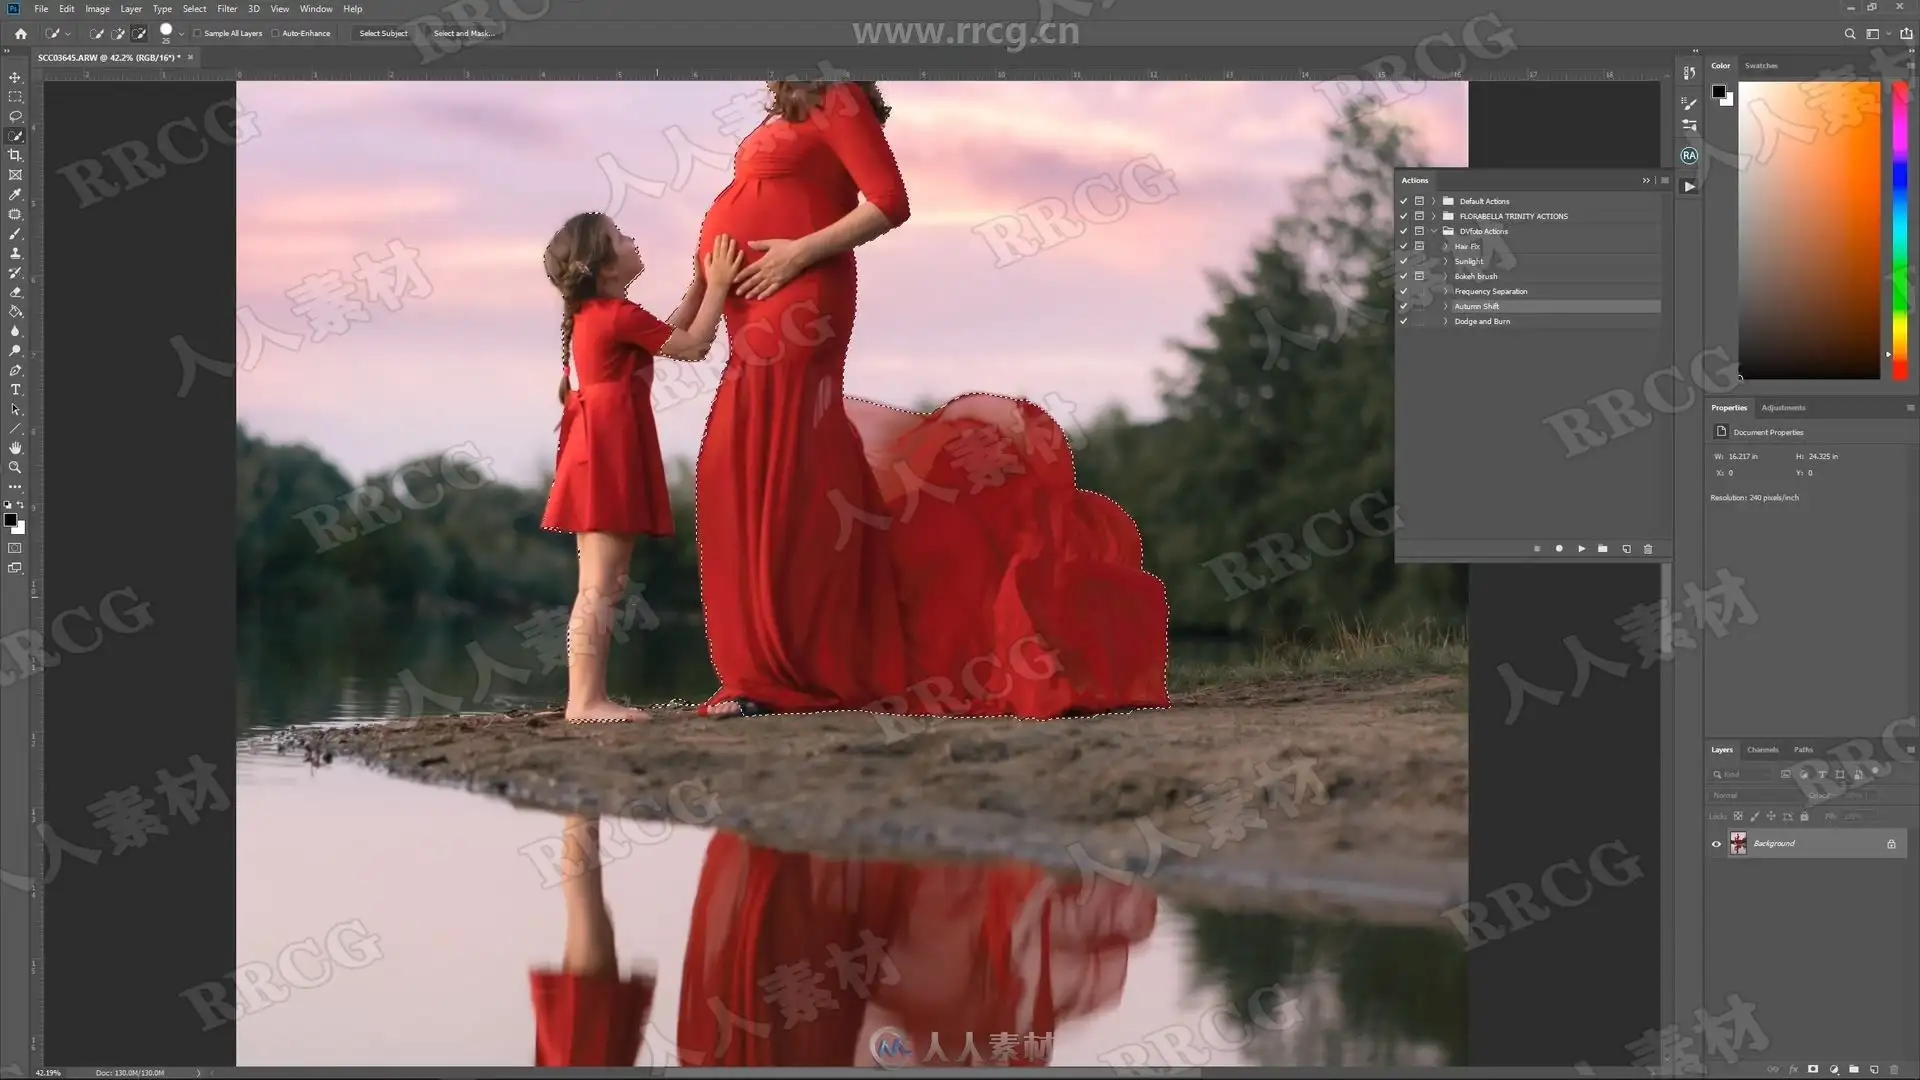Expand the Default Actions folder
The width and height of the screenshot is (1920, 1080).
(1434, 201)
